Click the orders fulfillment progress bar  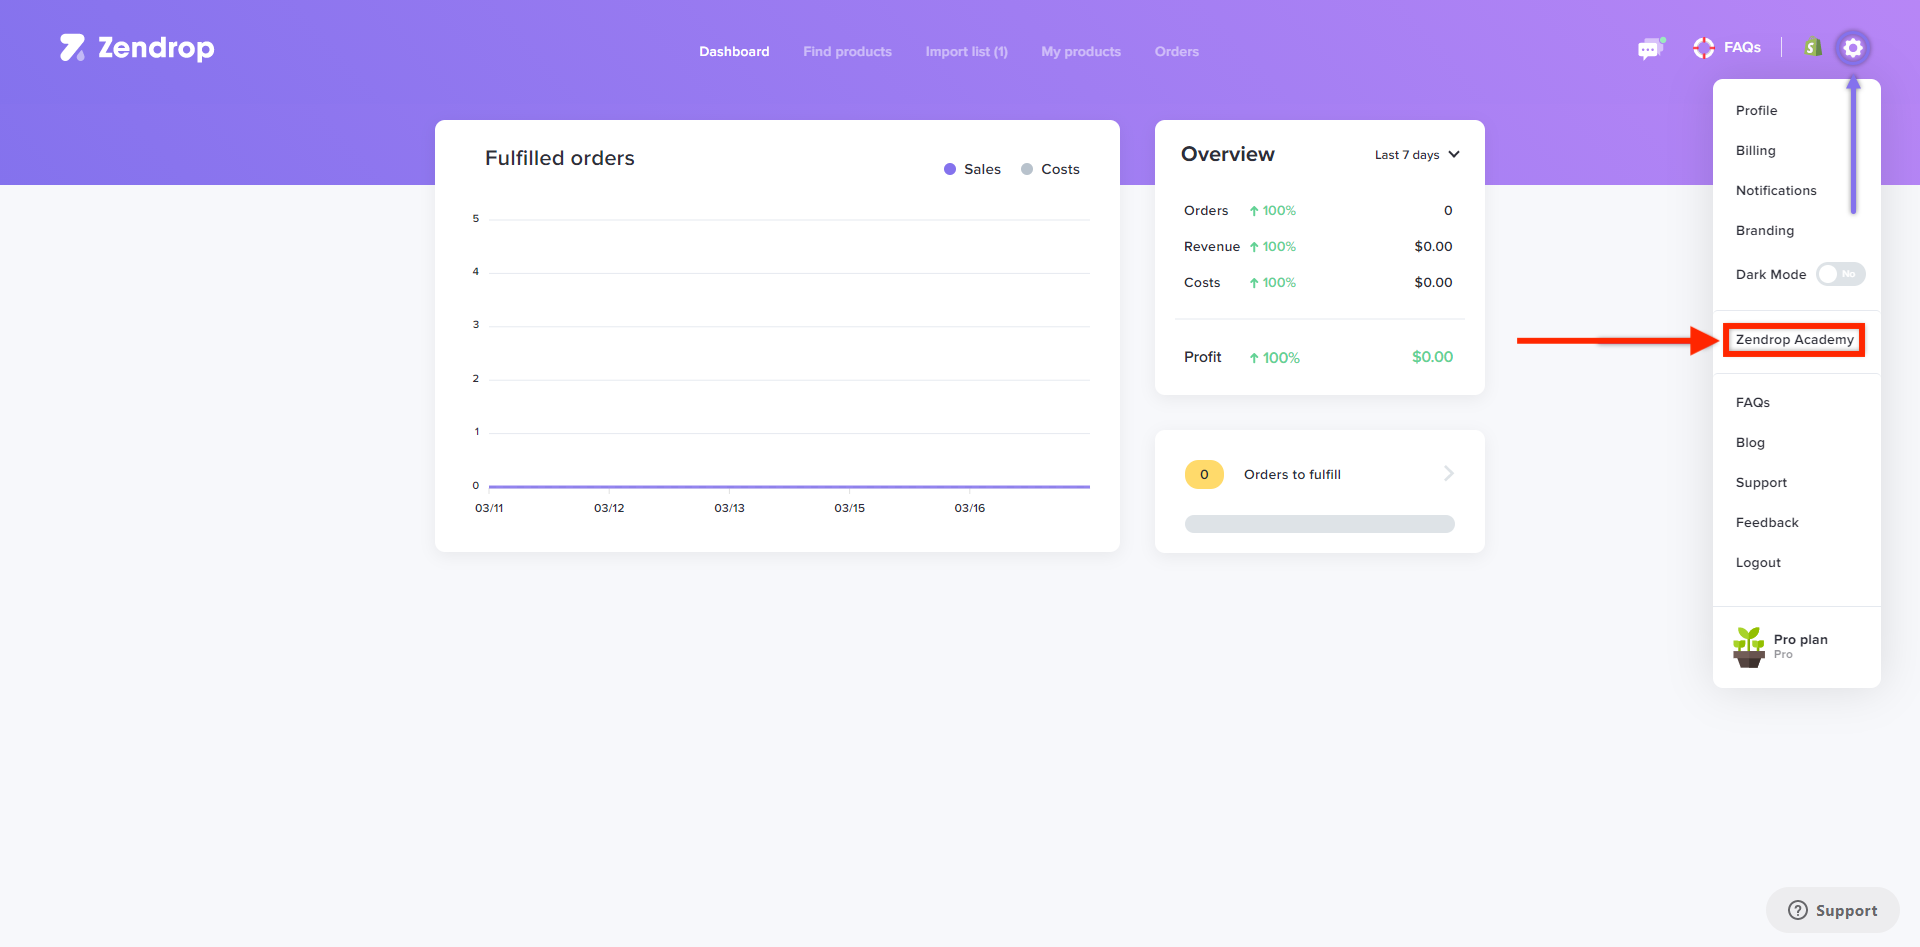pos(1319,524)
